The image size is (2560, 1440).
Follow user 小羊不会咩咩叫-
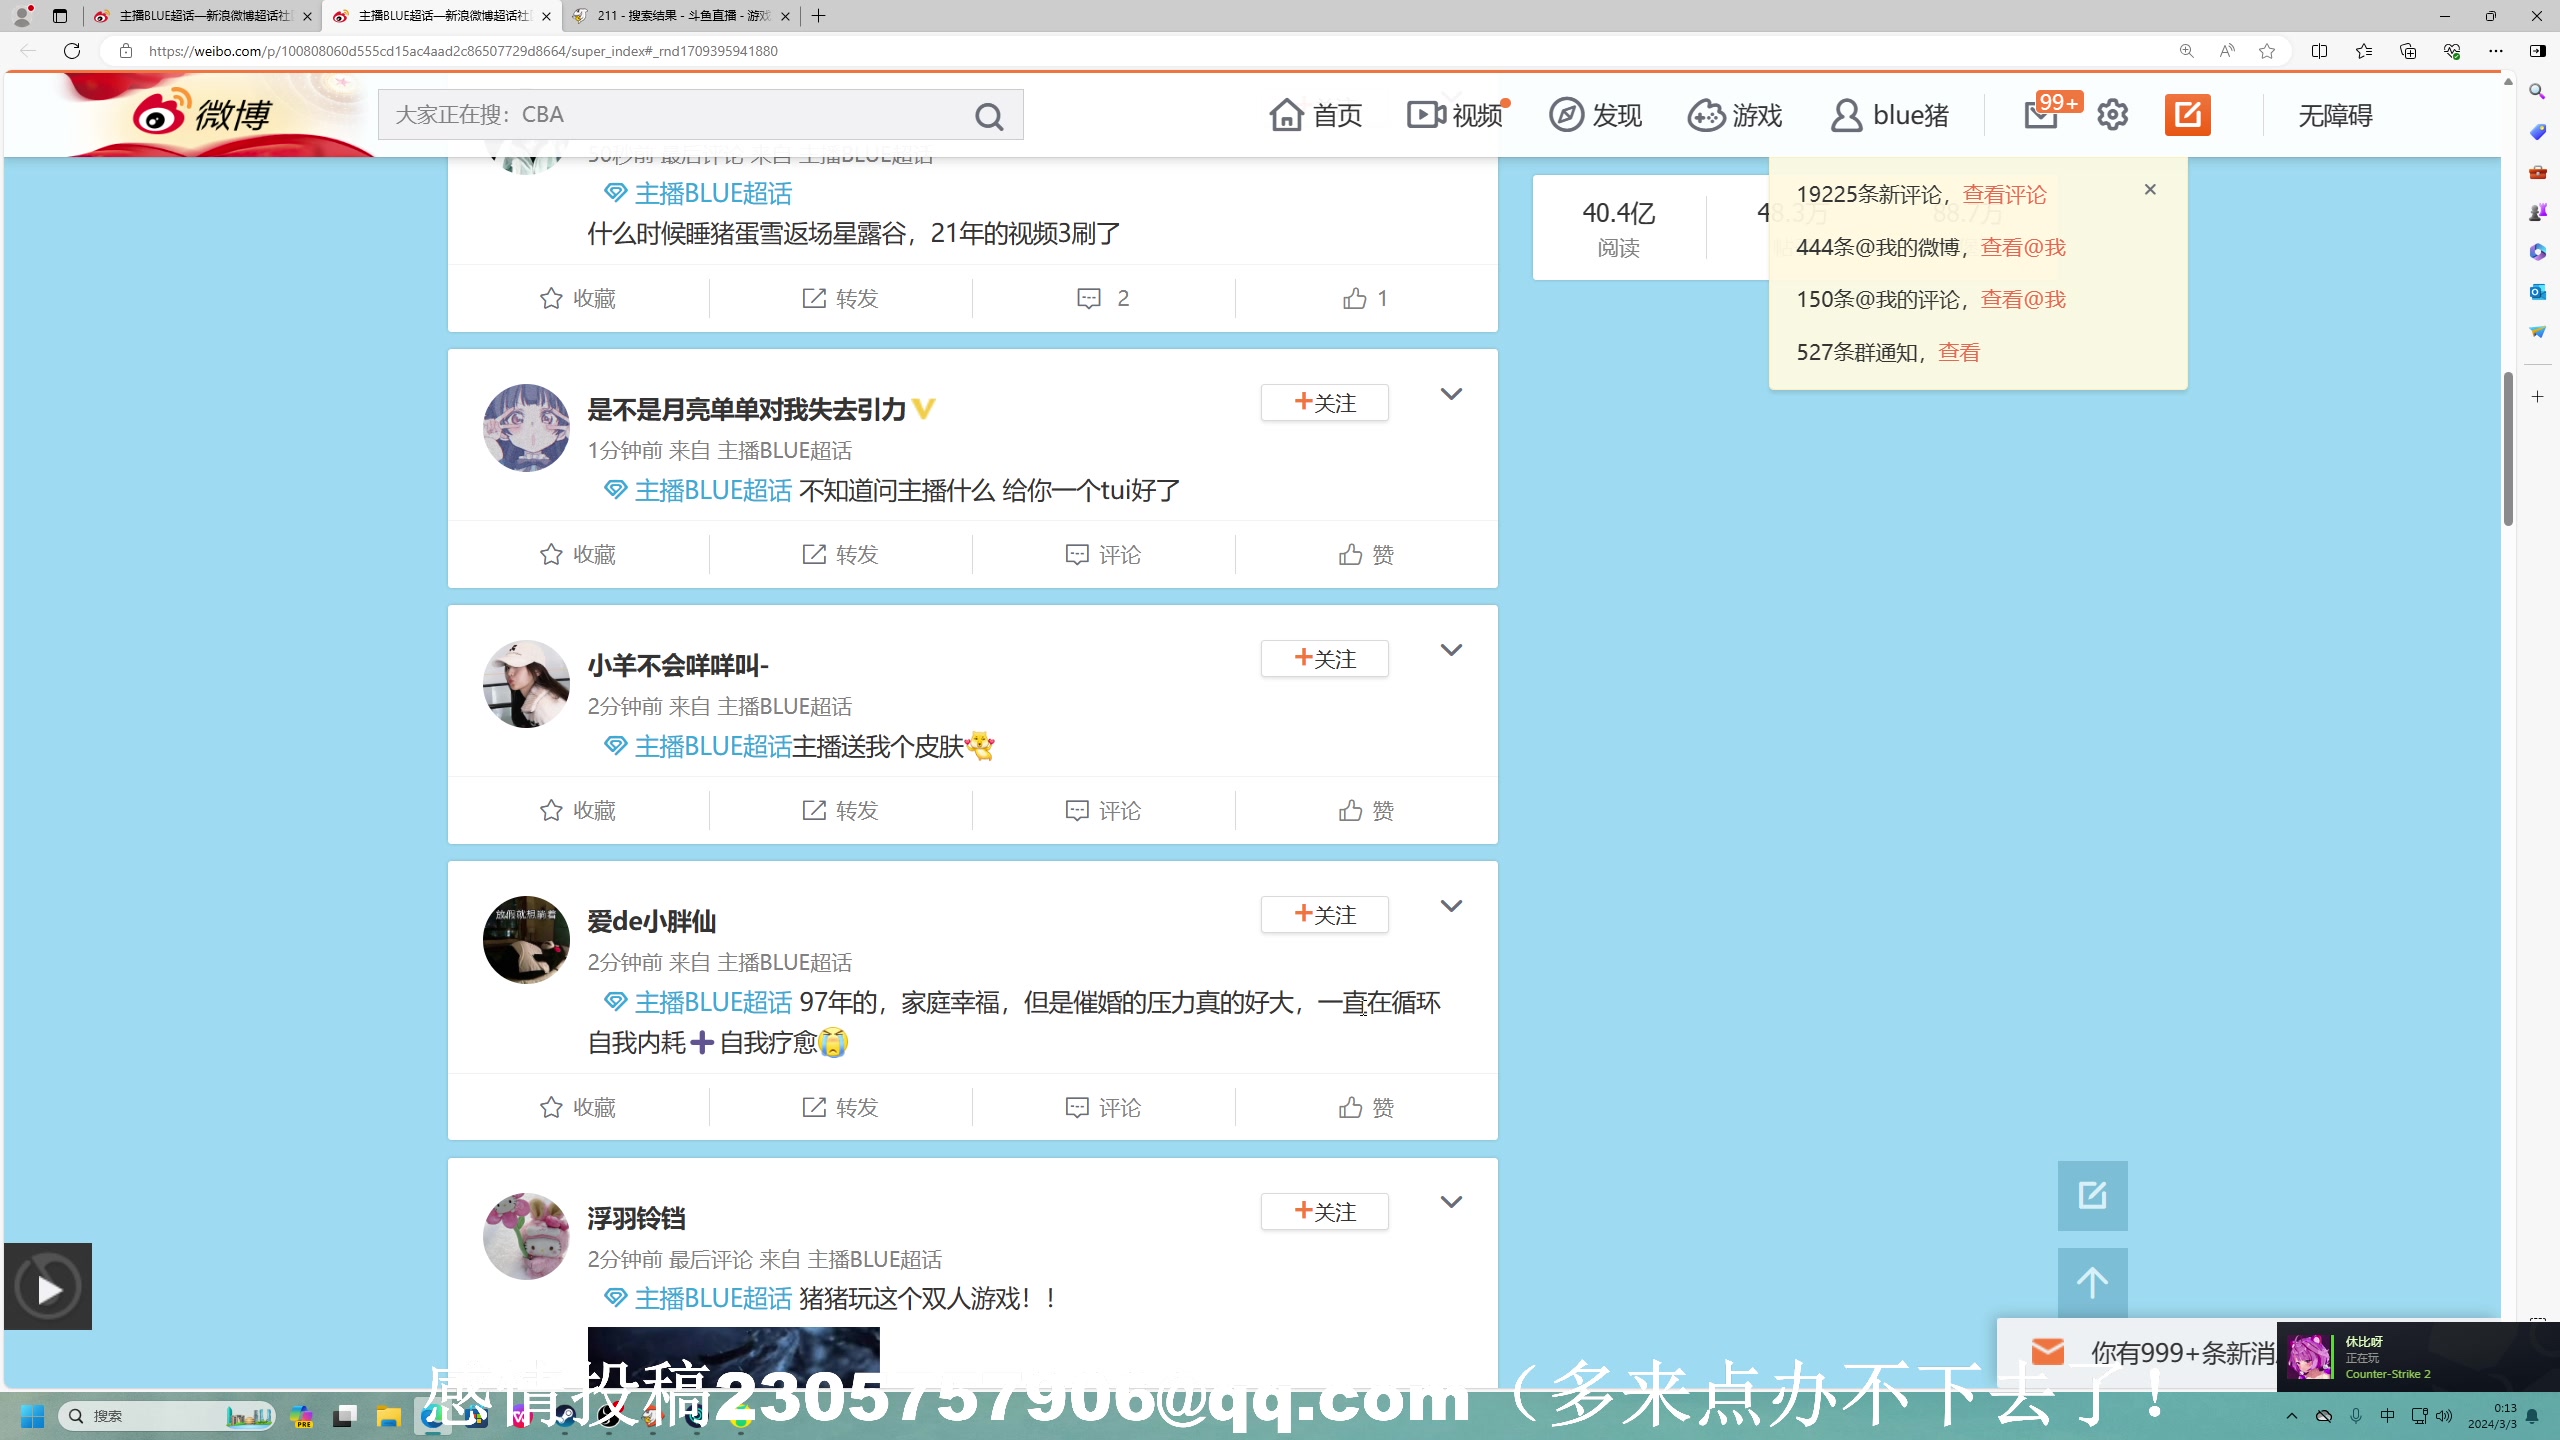(1324, 659)
